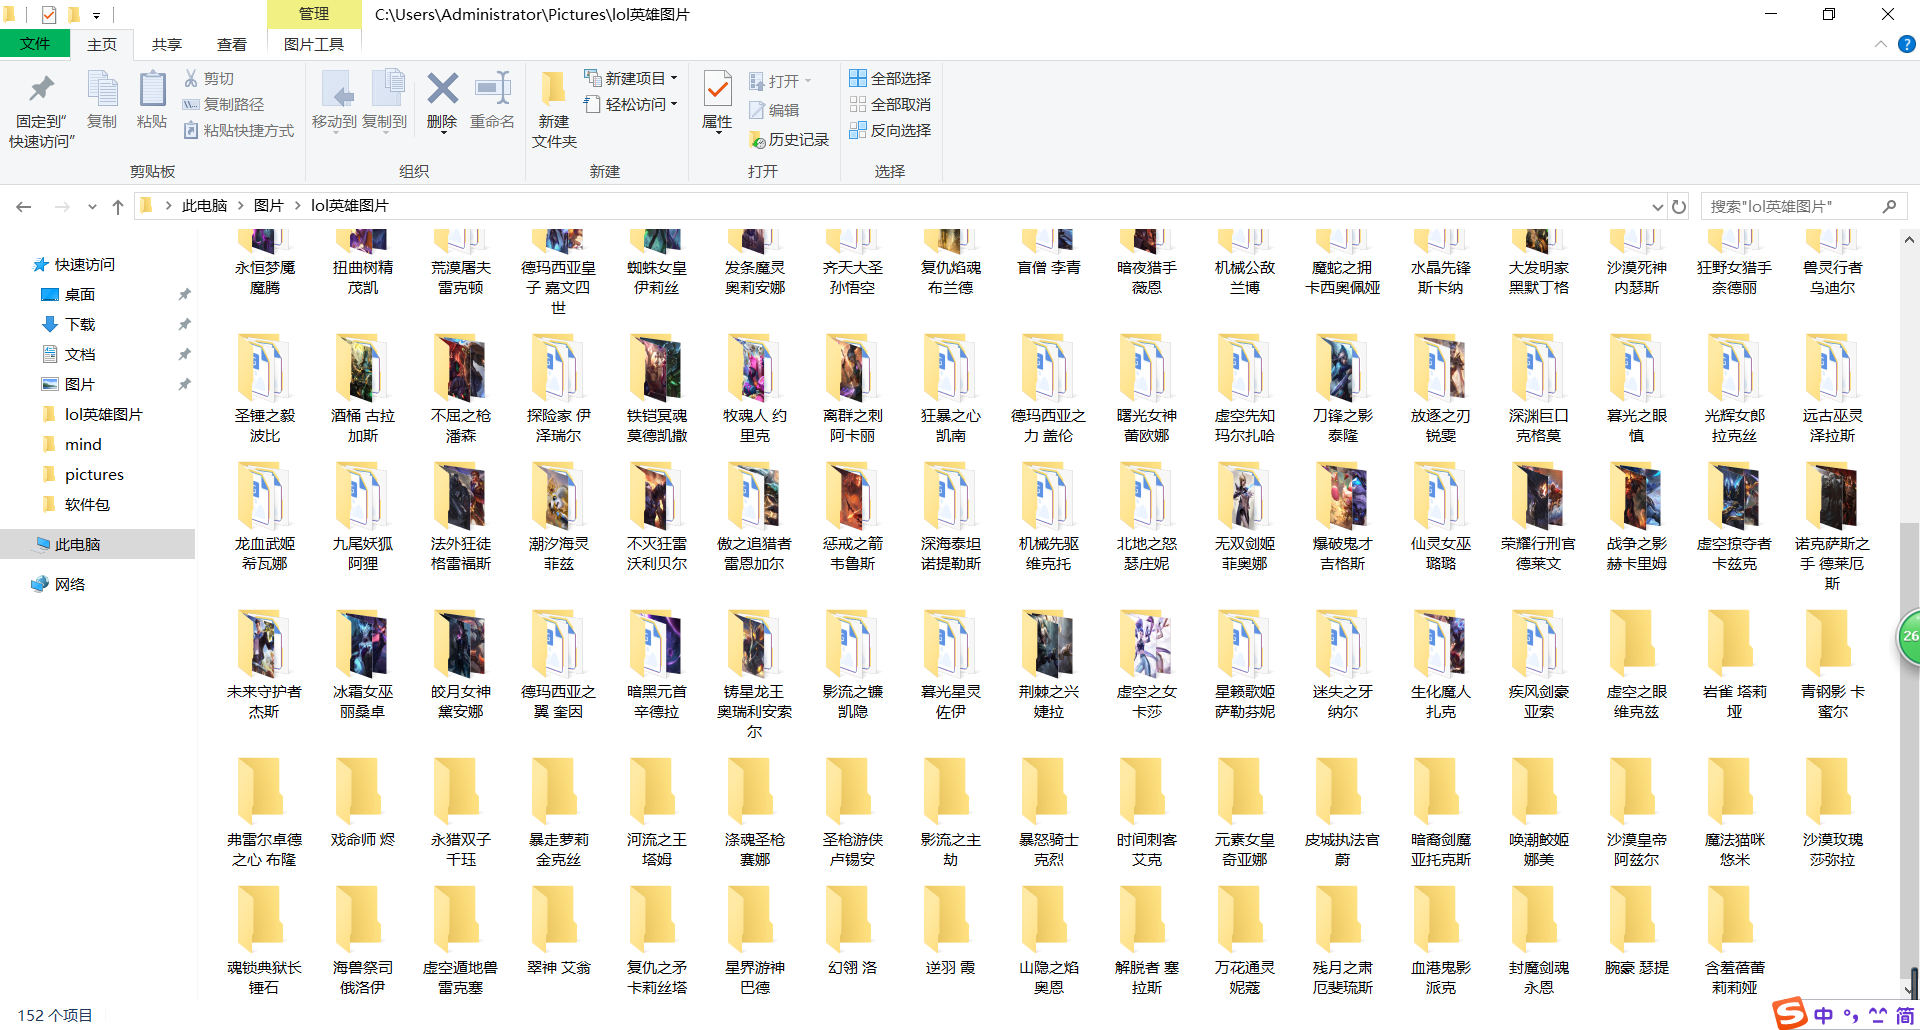This screenshot has width=1920, height=1030.
Task: Click the 属性 checkmark icon
Action: click(x=717, y=88)
